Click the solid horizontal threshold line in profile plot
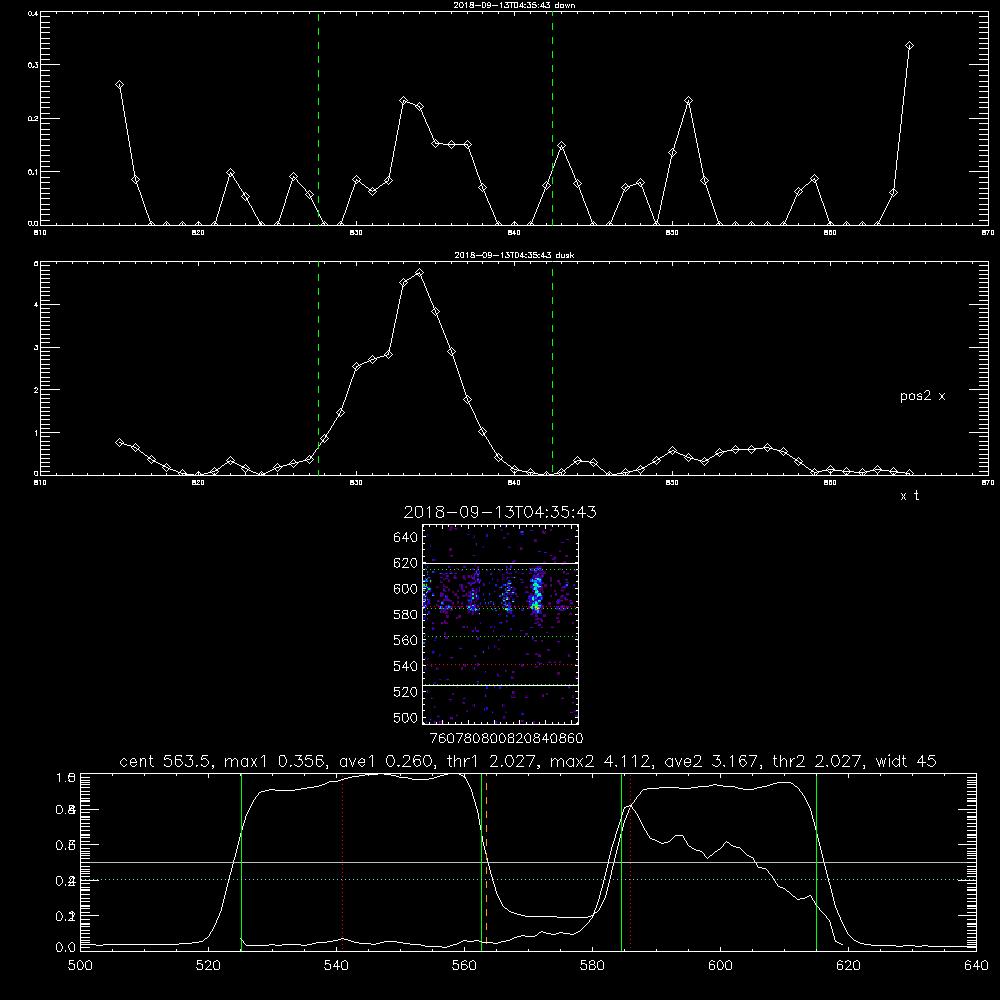 pyautogui.click(x=528, y=862)
